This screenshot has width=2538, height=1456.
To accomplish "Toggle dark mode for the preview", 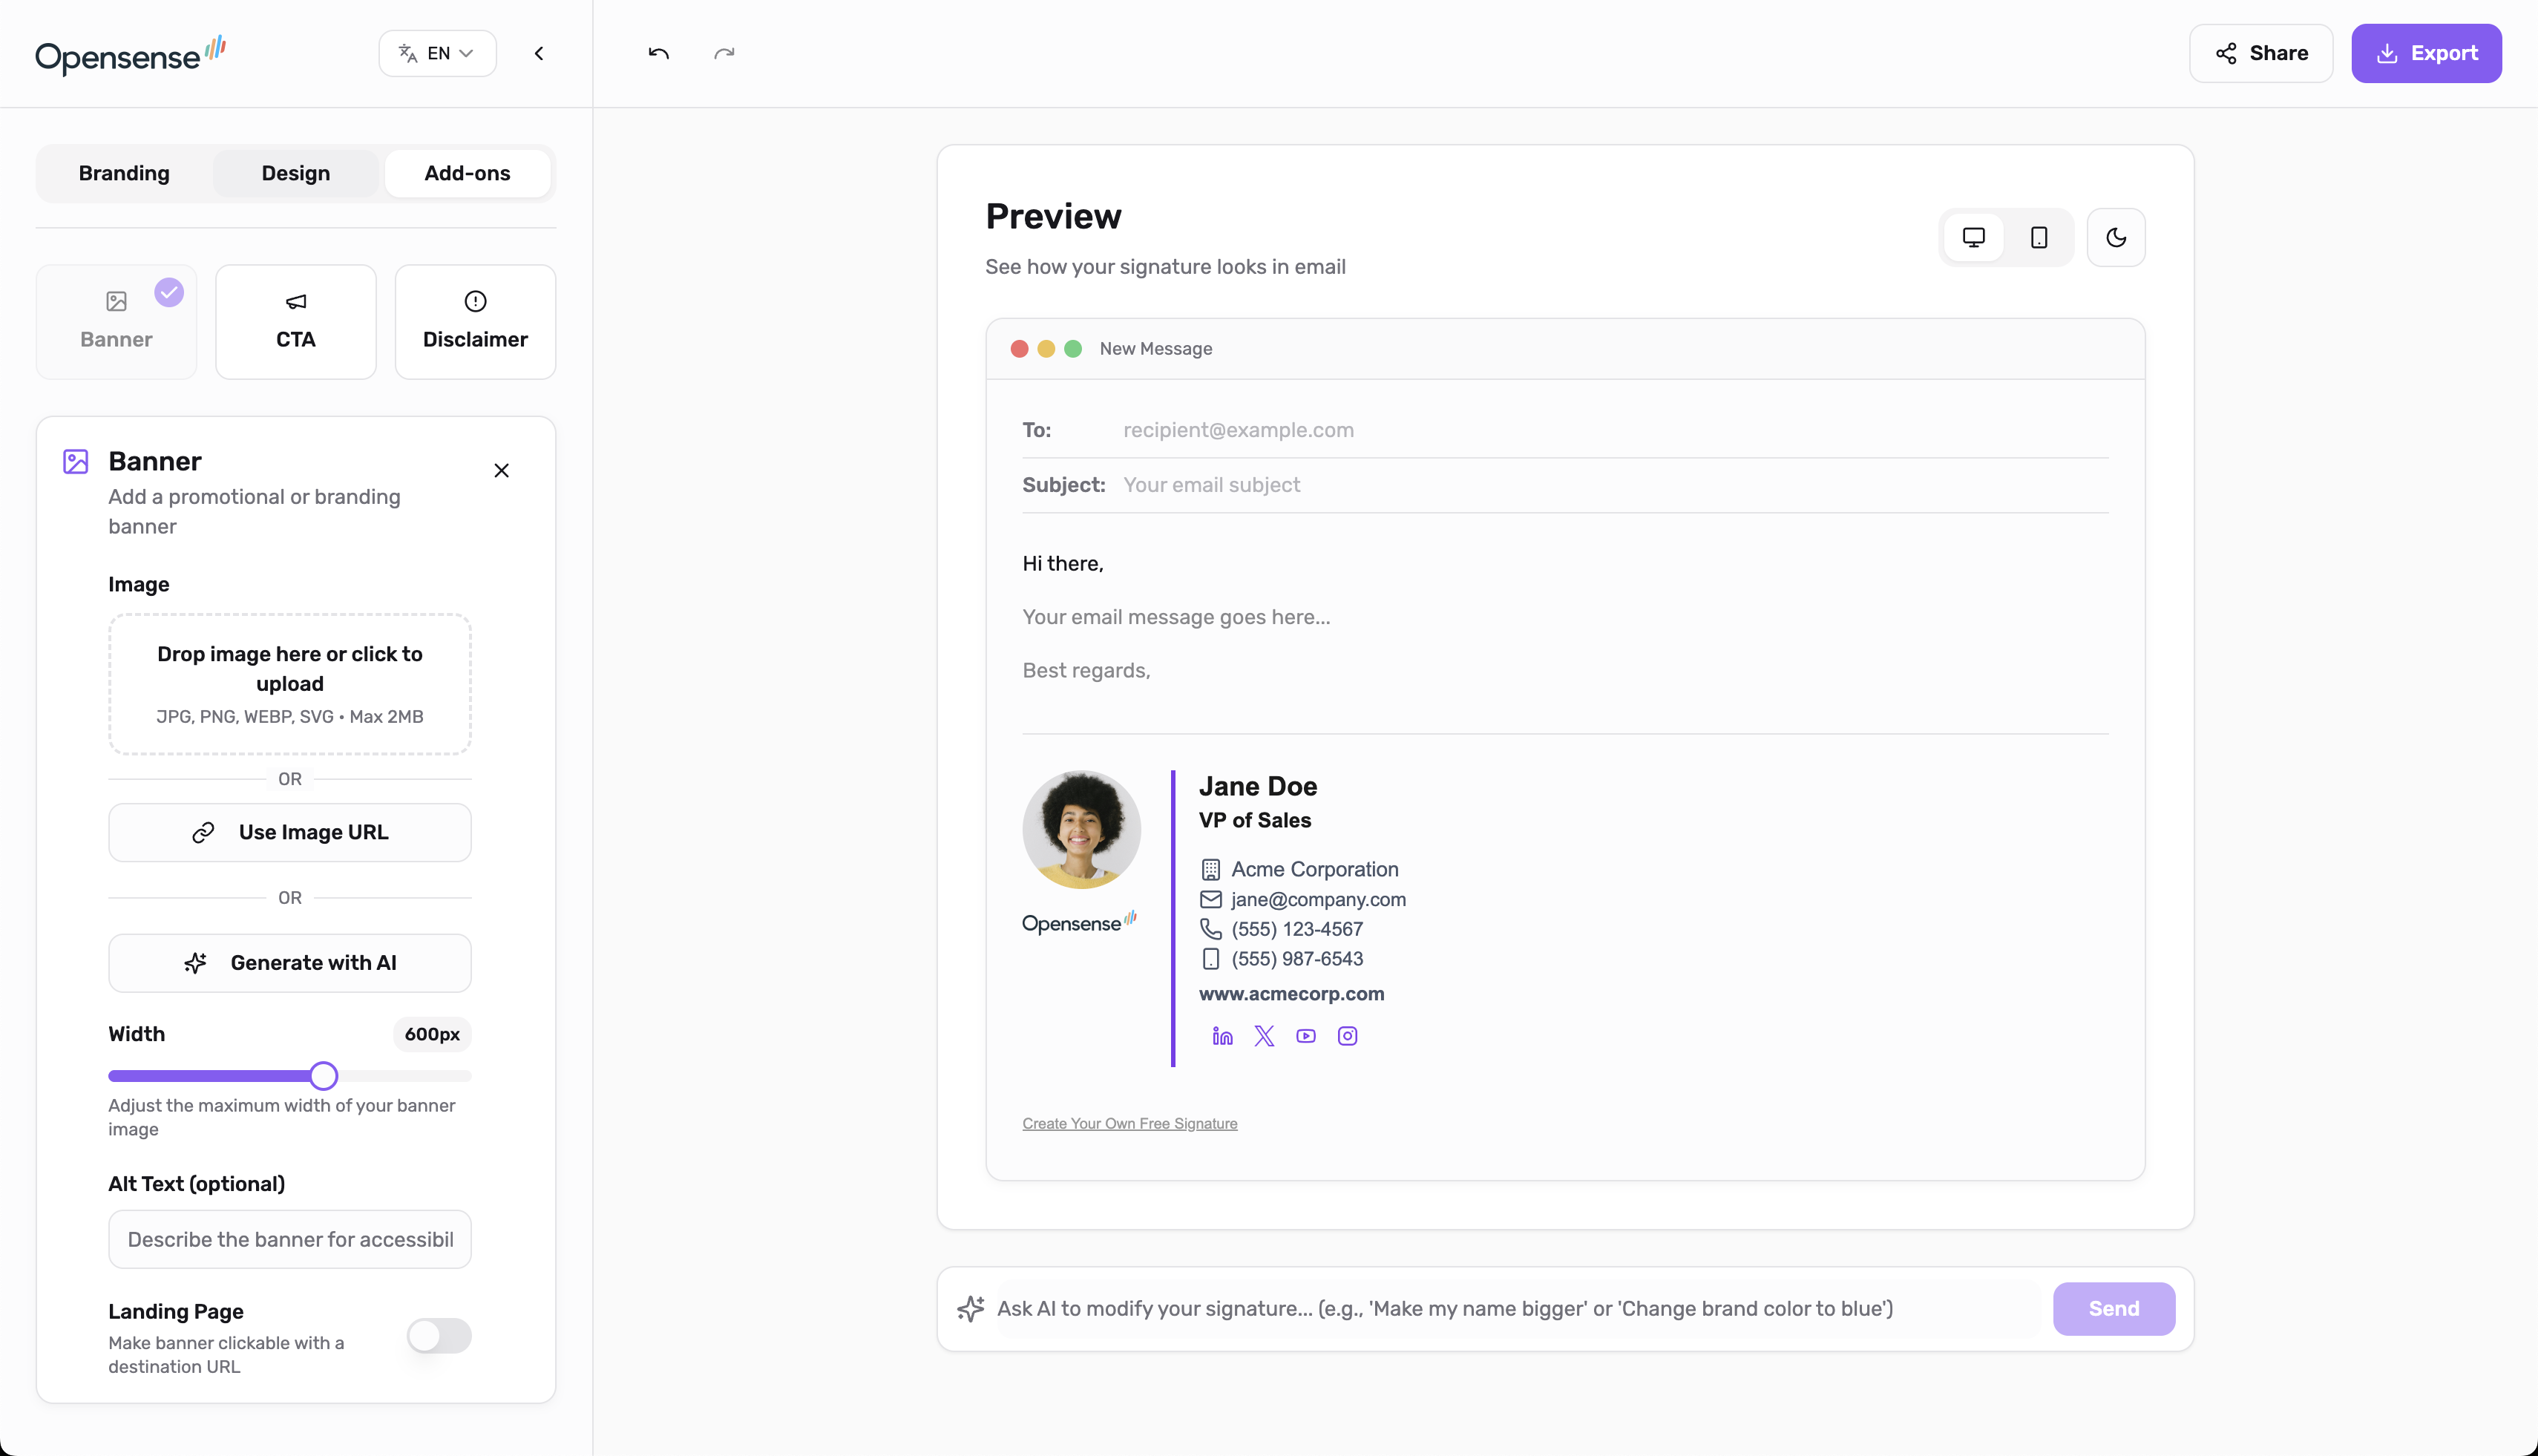I will click(x=2115, y=237).
